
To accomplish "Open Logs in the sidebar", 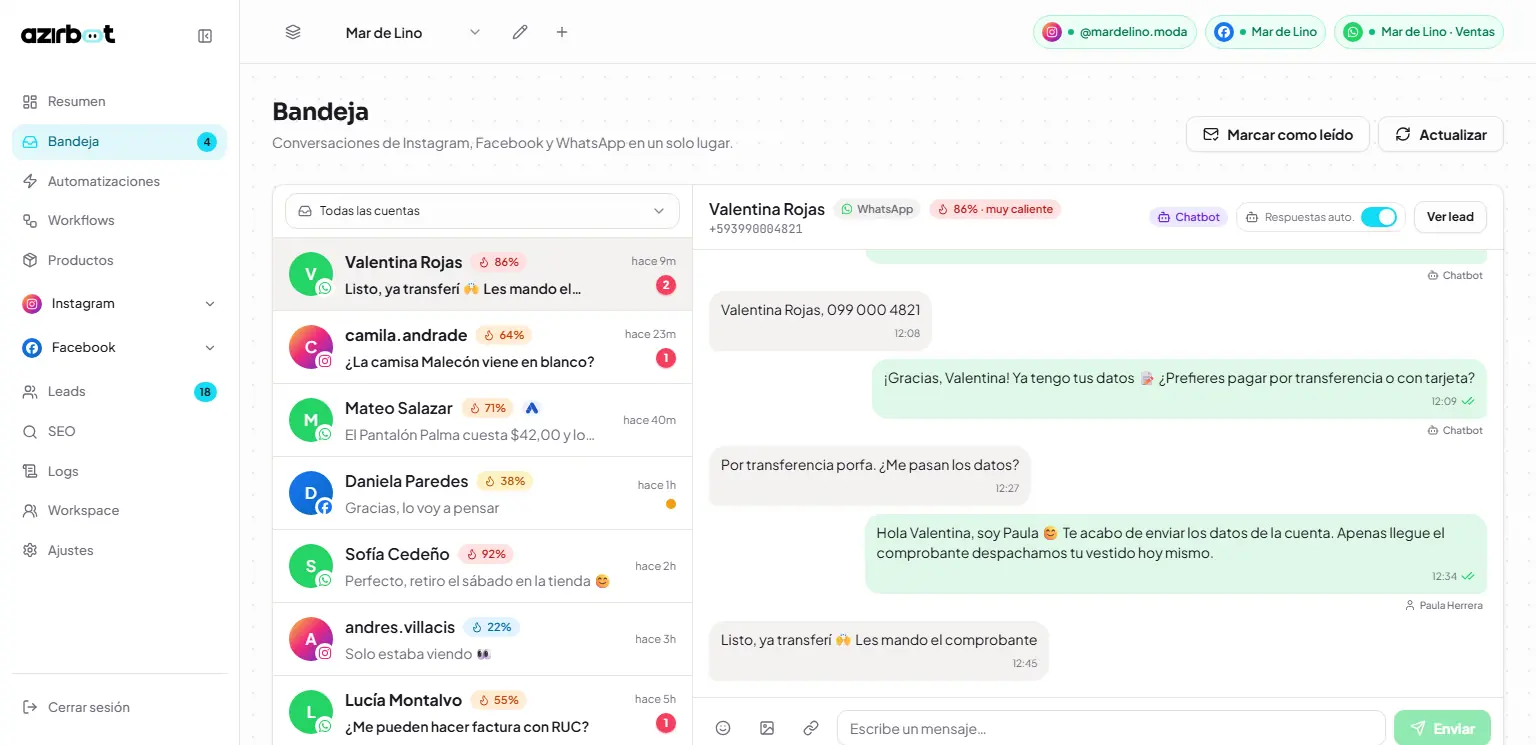I will click(x=120, y=471).
